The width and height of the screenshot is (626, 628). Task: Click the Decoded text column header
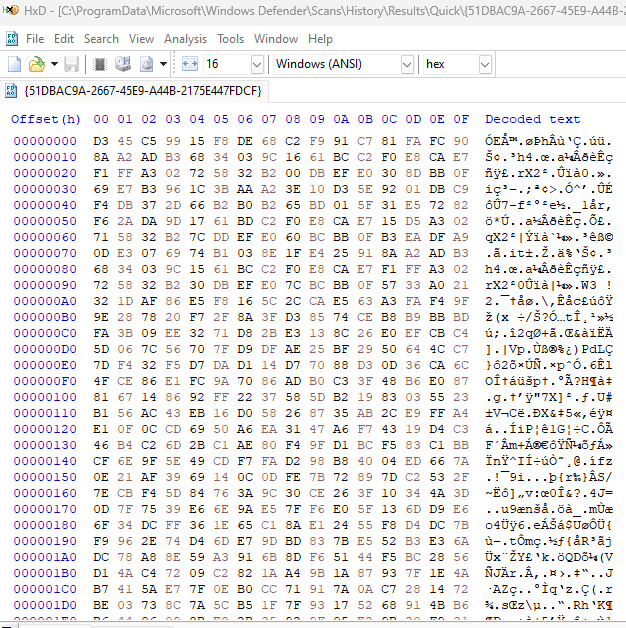(533, 119)
